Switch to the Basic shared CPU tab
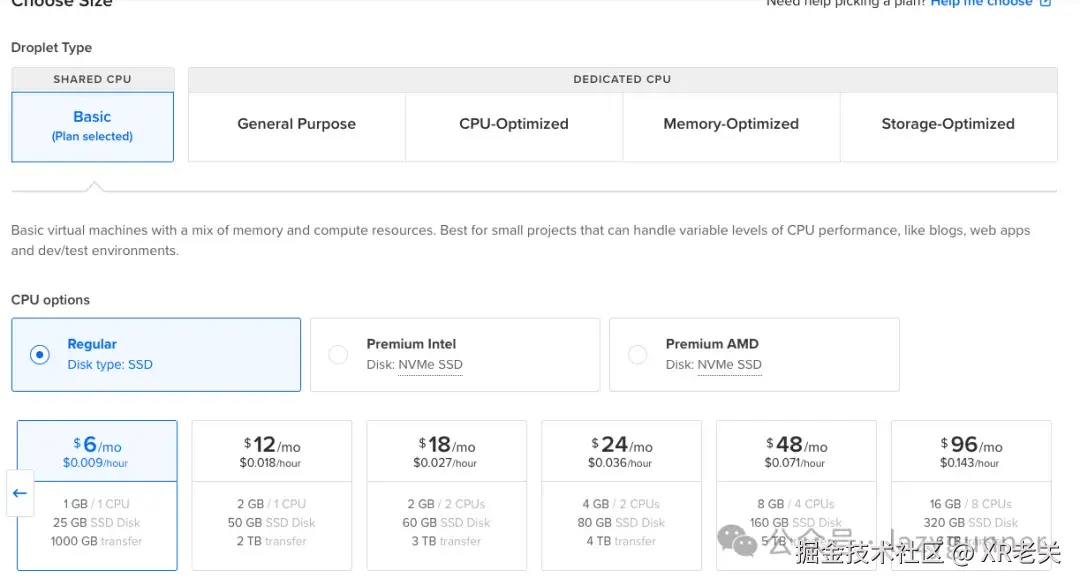 (92, 126)
